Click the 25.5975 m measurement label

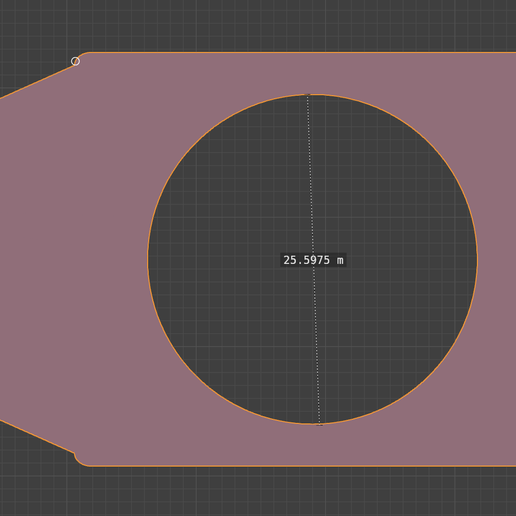coord(313,260)
